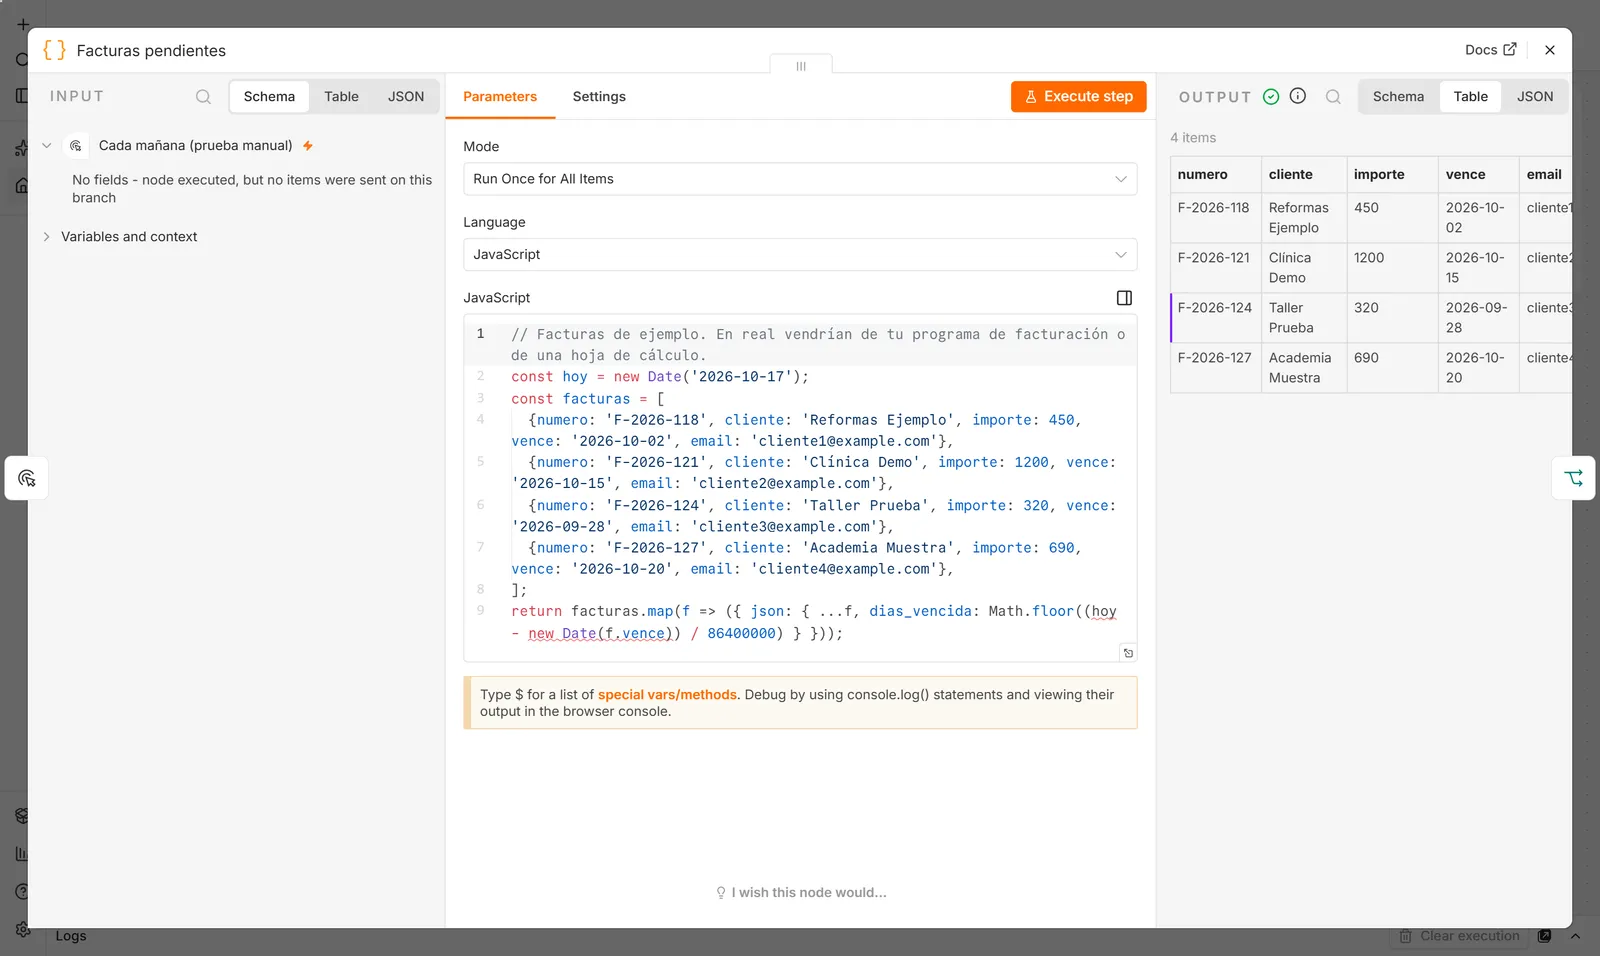Open the next node button on right edge
1600x956 pixels.
[x=1574, y=478]
